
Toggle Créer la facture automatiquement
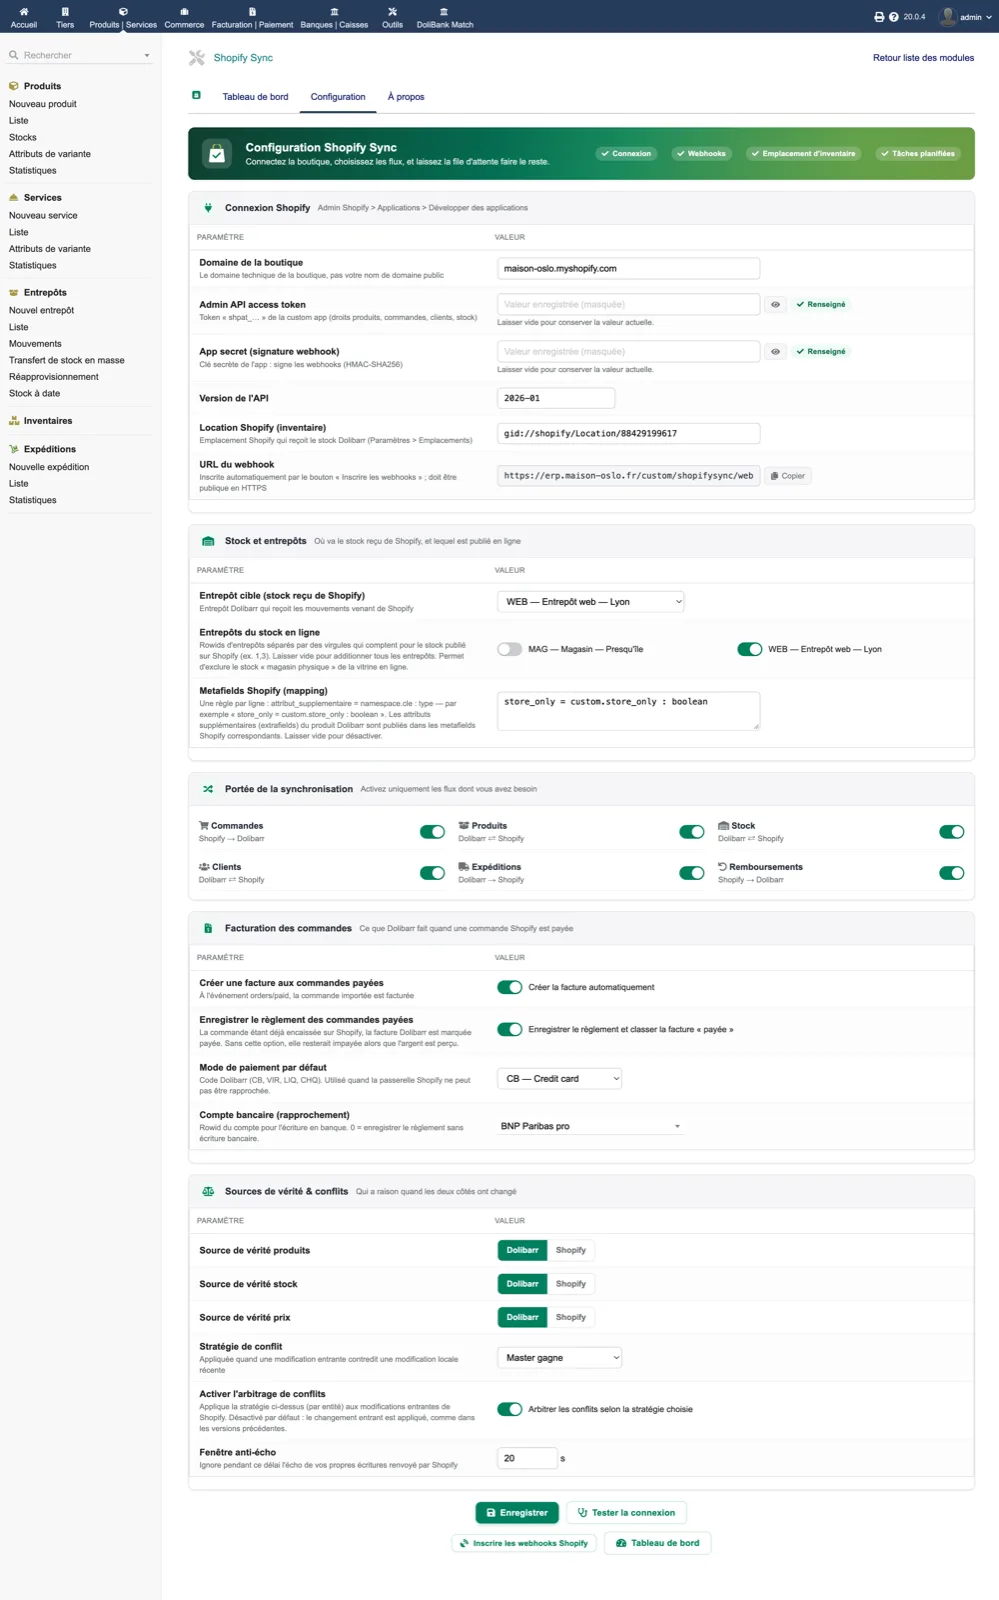point(510,987)
